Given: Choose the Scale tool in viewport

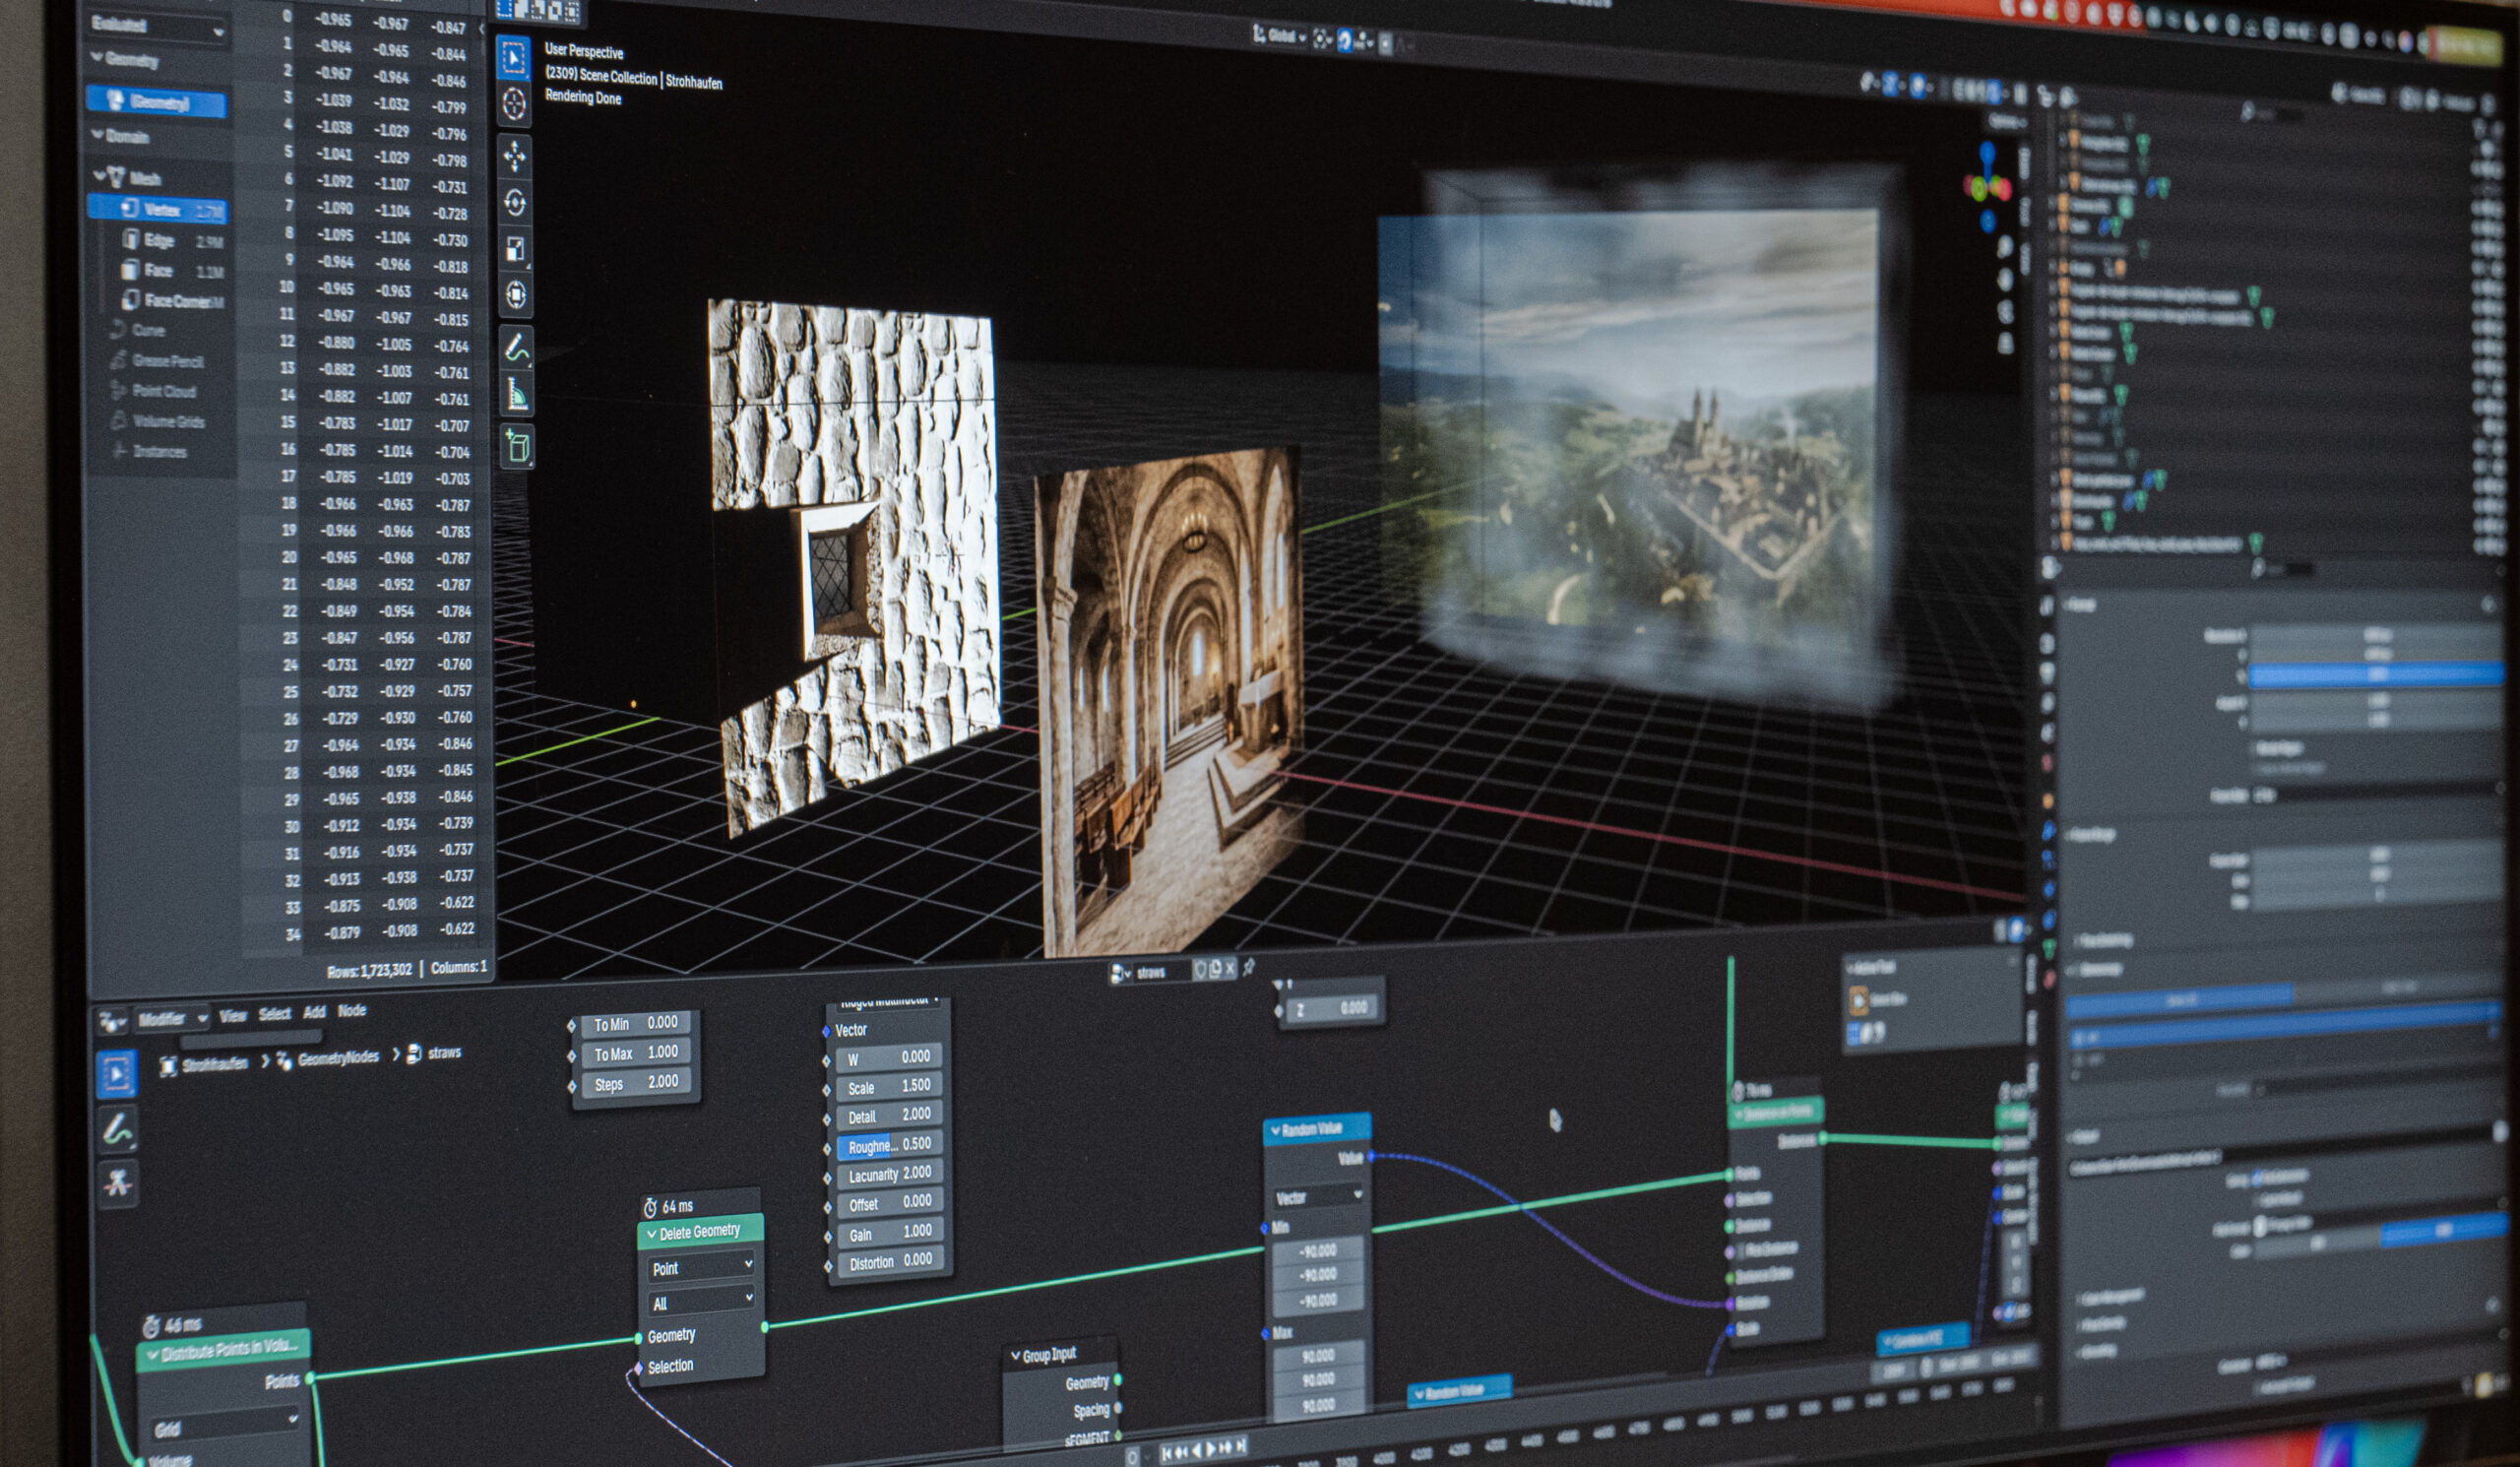Looking at the screenshot, I should tap(515, 249).
